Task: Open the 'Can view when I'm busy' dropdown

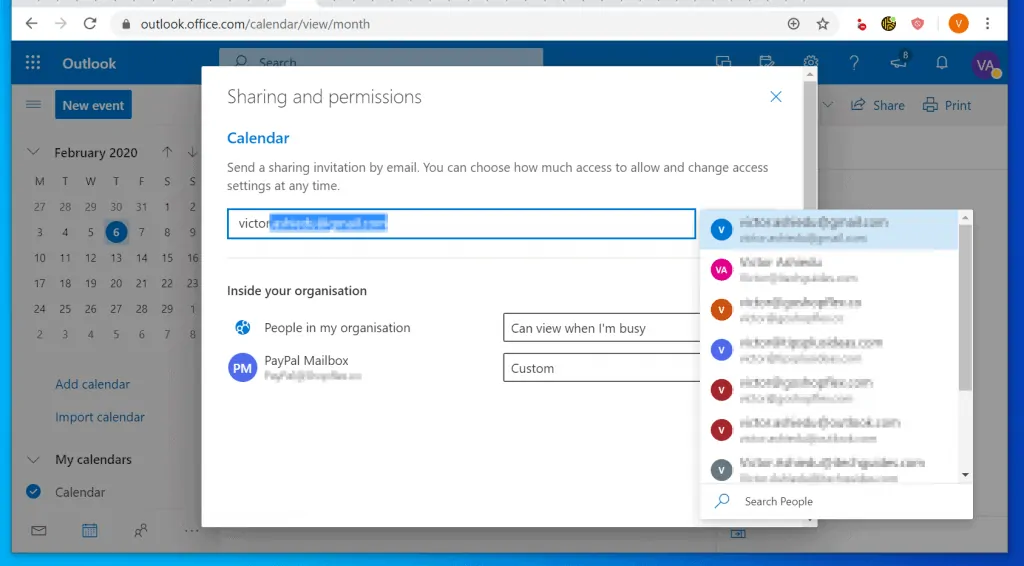Action: (600, 328)
